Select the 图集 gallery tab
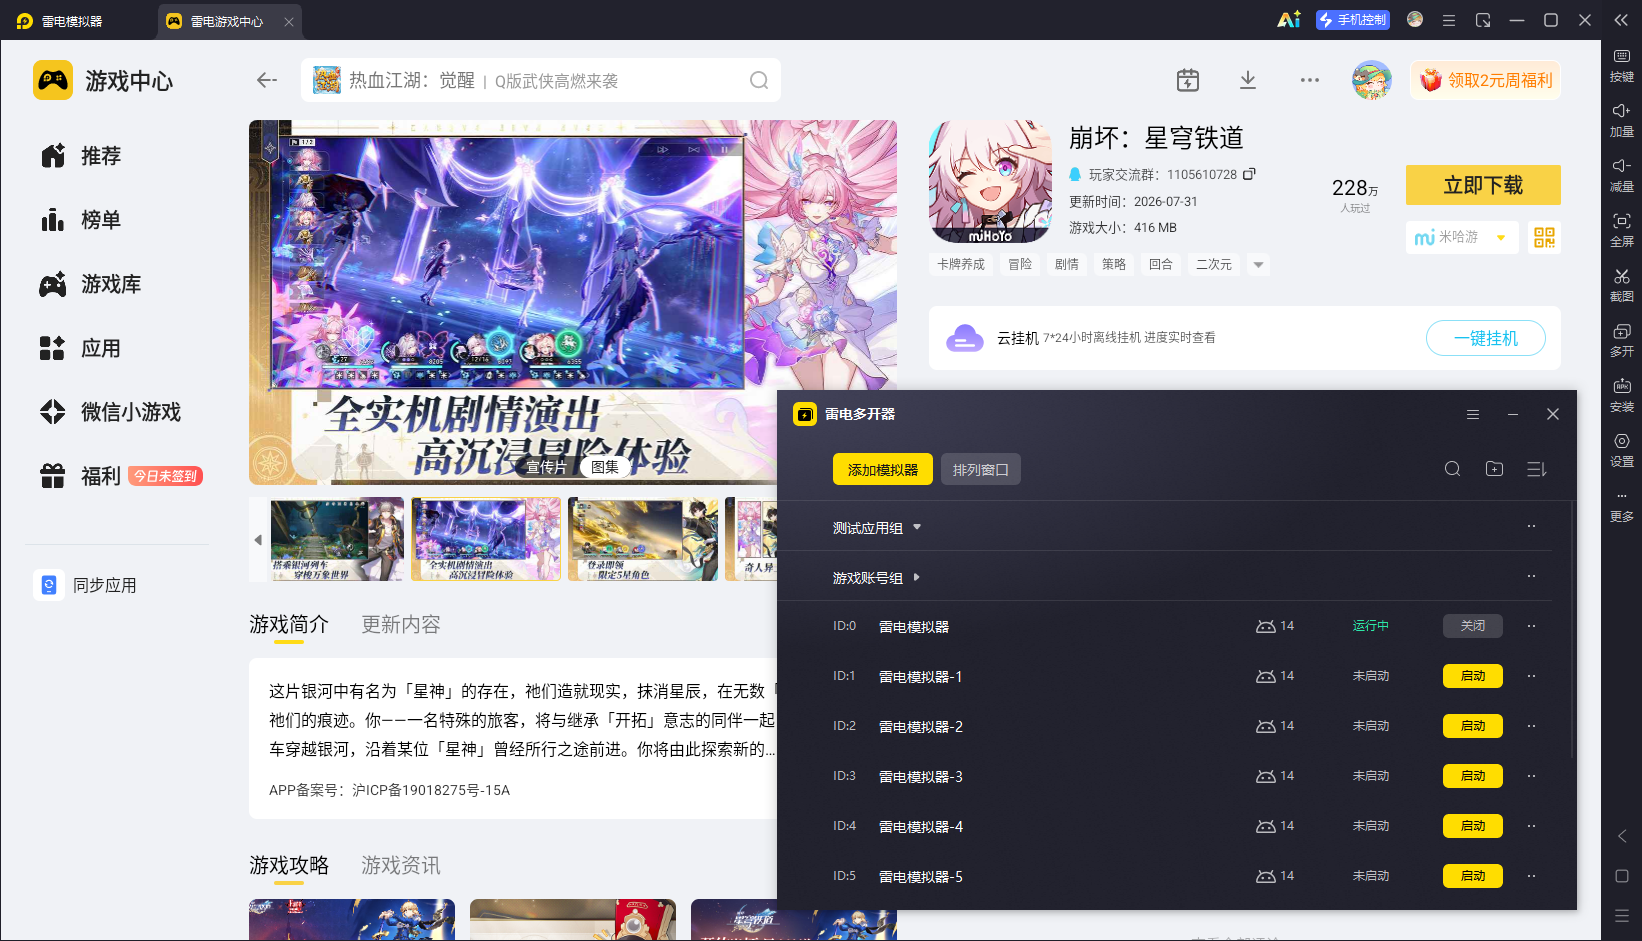 point(605,467)
